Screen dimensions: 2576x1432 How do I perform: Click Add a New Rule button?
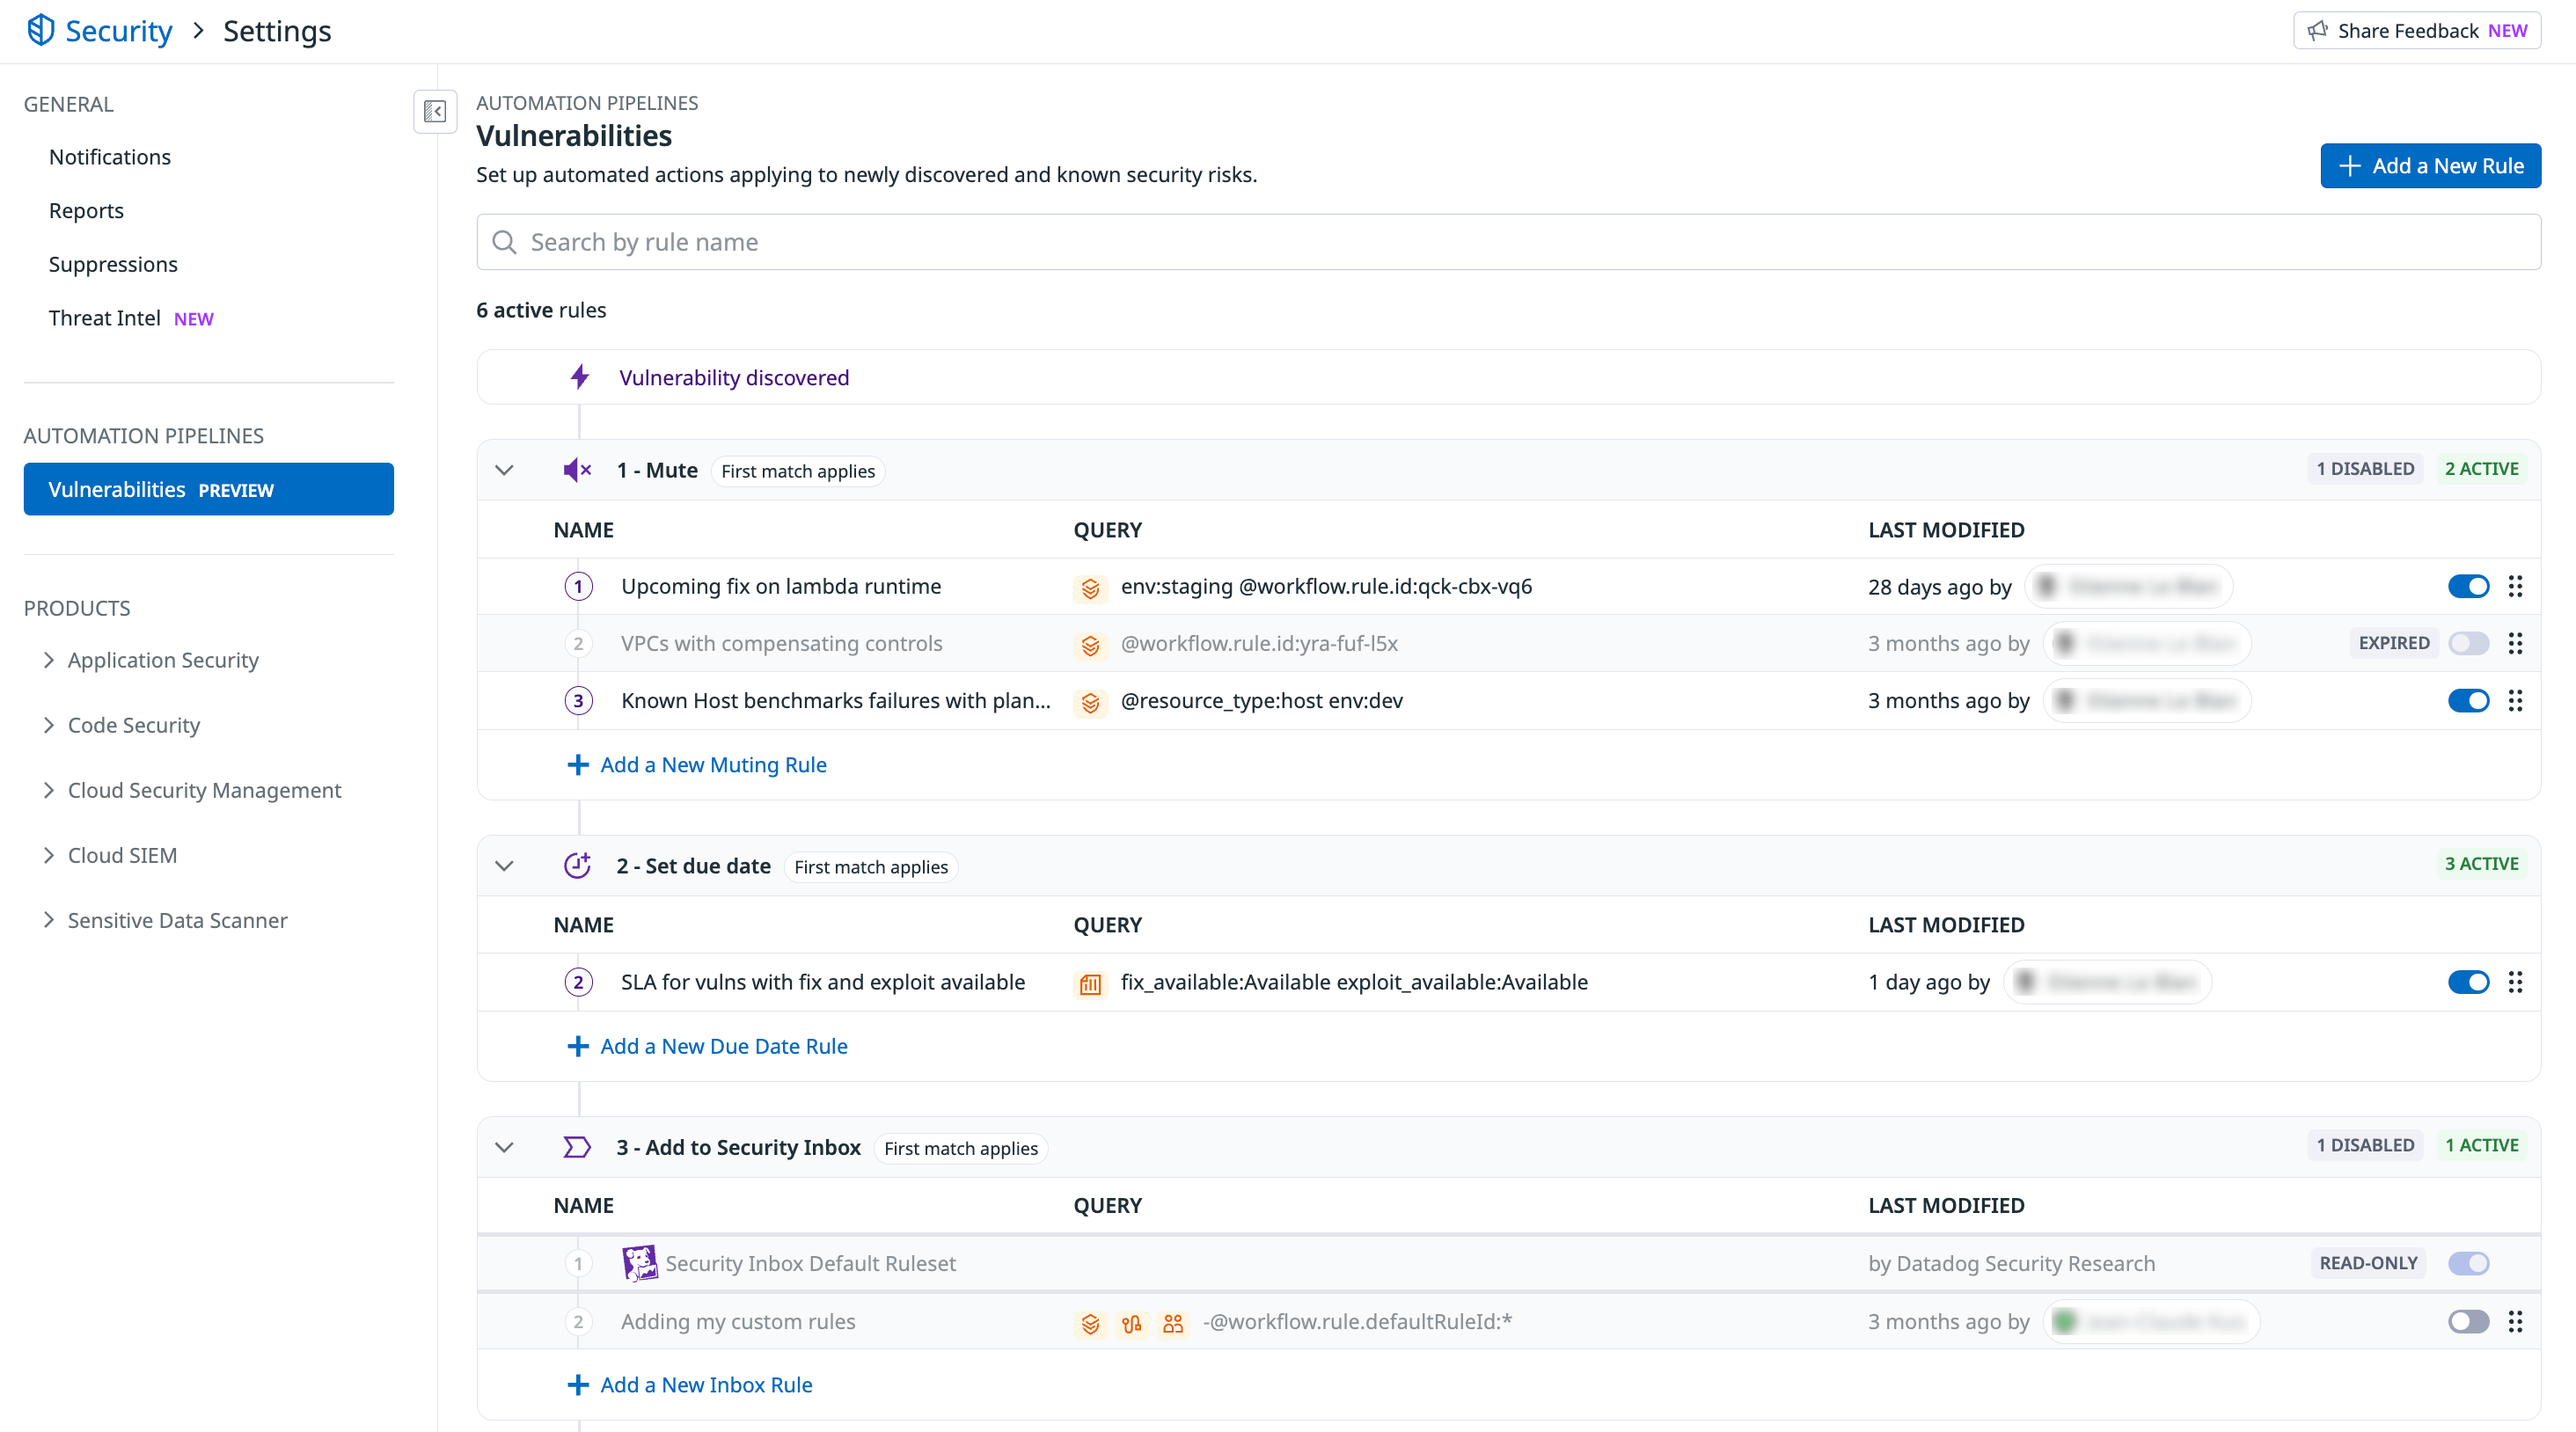tap(2430, 166)
